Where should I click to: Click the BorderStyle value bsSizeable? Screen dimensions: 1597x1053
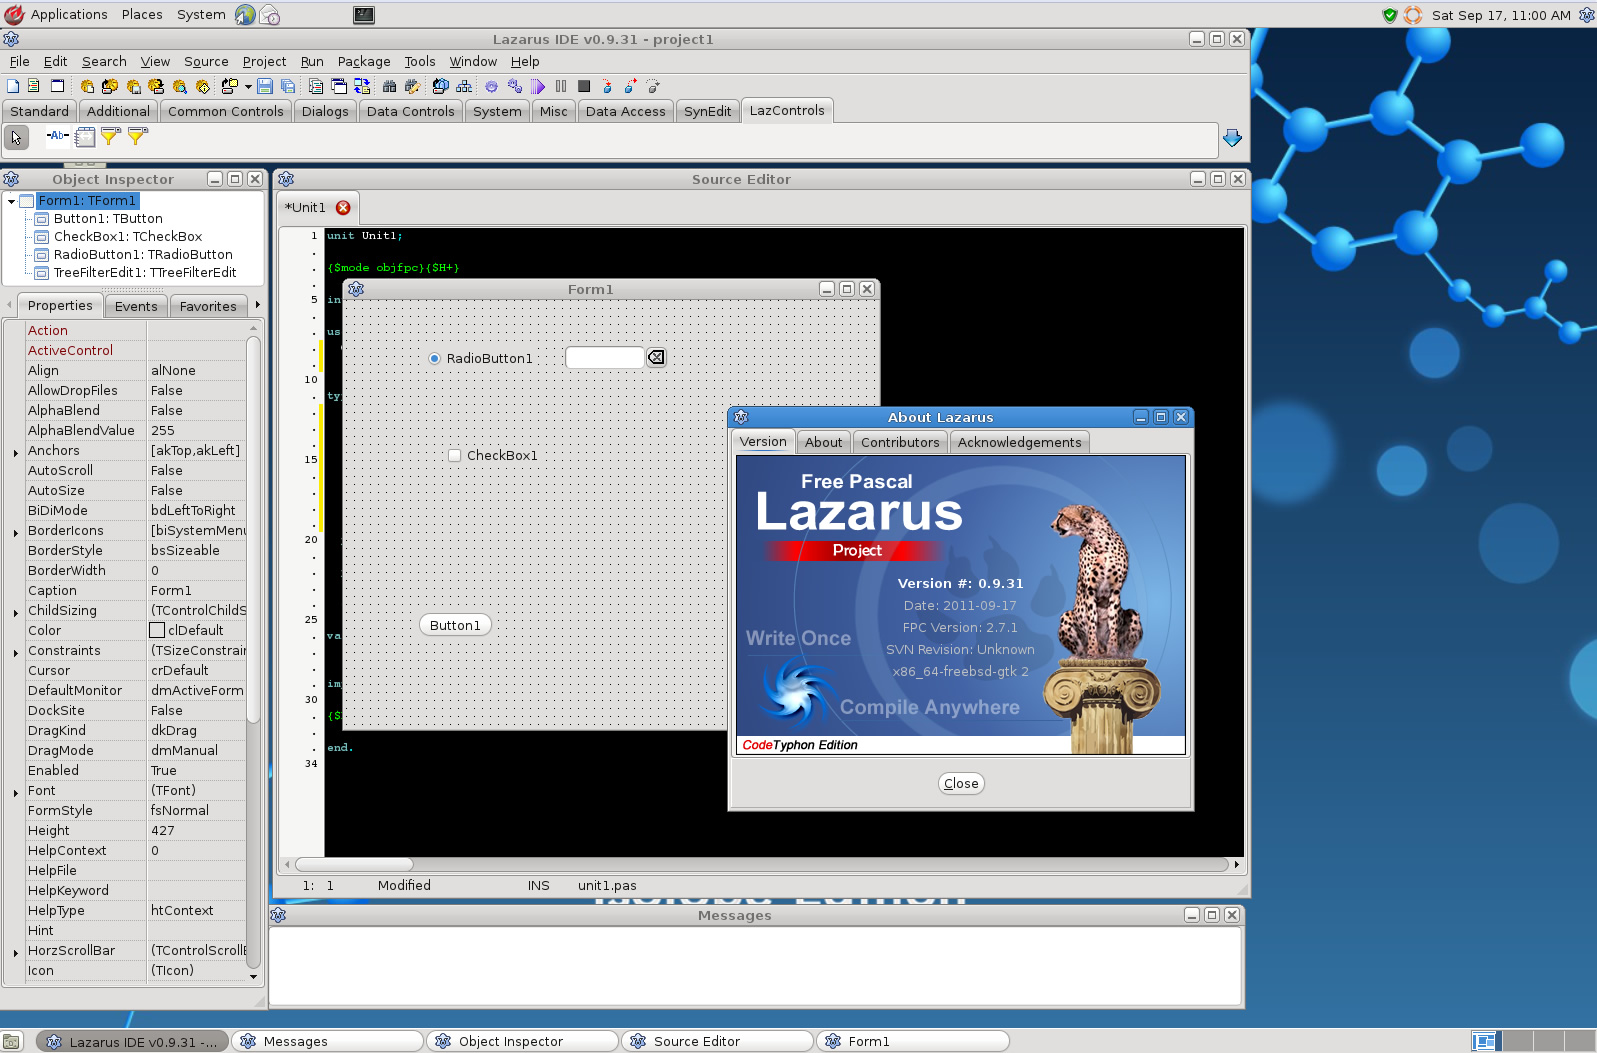196,551
